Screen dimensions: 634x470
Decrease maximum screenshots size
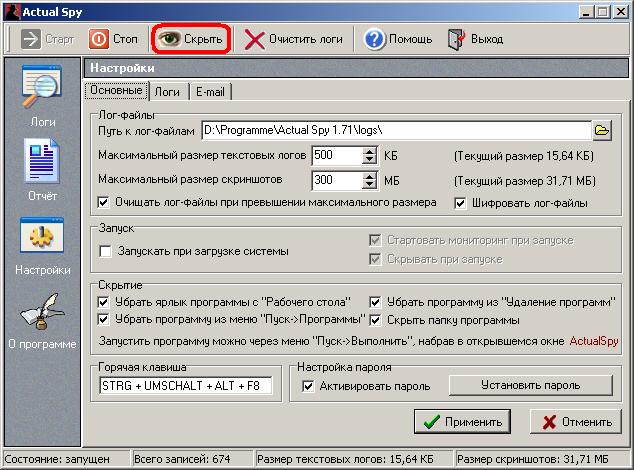click(370, 185)
